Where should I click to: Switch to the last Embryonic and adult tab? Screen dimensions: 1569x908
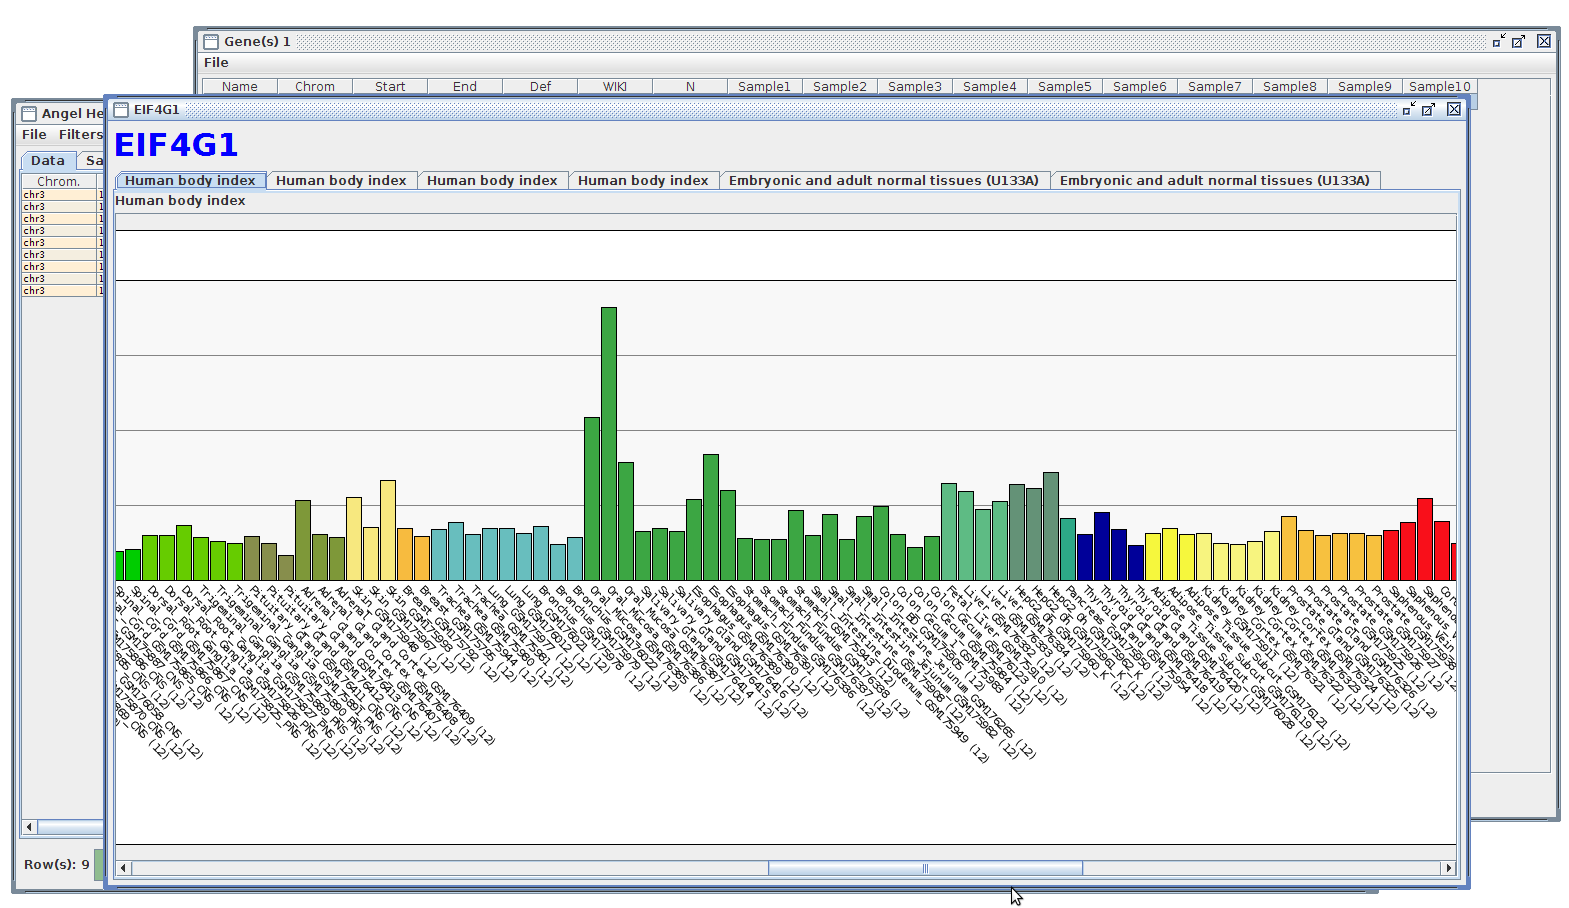tap(1214, 181)
